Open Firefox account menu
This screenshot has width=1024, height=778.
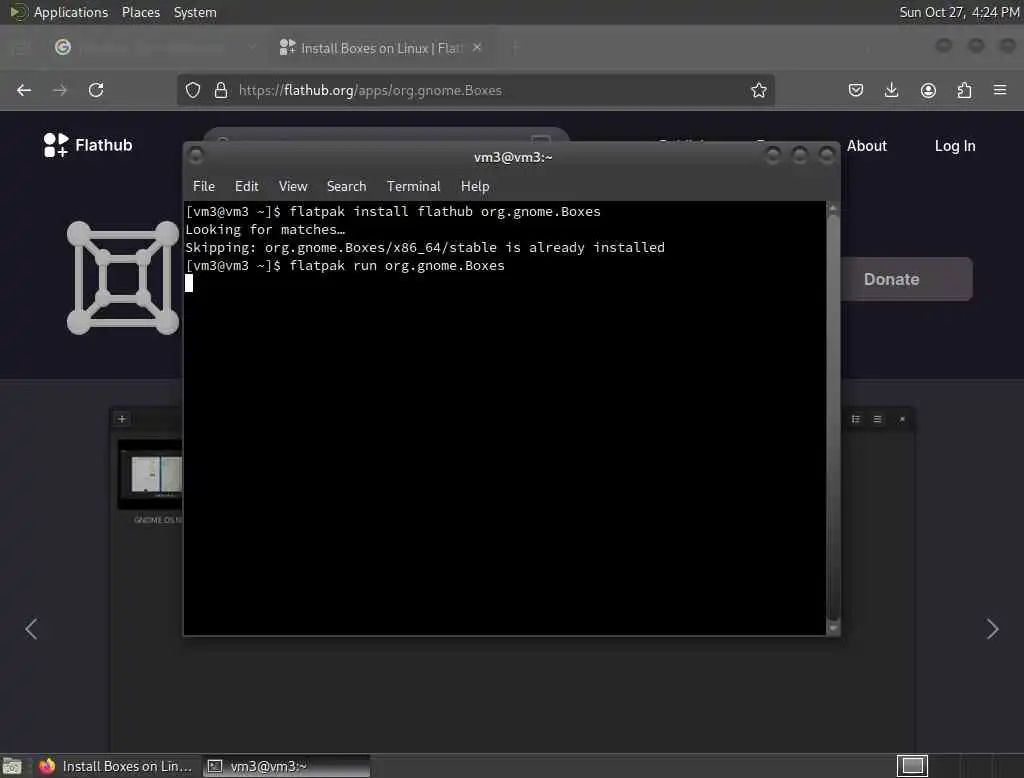[x=928, y=90]
